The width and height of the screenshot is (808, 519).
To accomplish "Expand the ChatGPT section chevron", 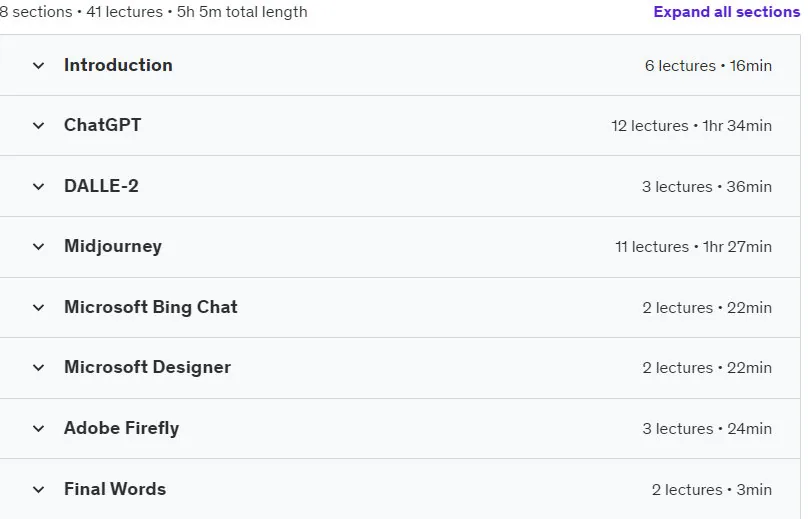I will click(38, 126).
